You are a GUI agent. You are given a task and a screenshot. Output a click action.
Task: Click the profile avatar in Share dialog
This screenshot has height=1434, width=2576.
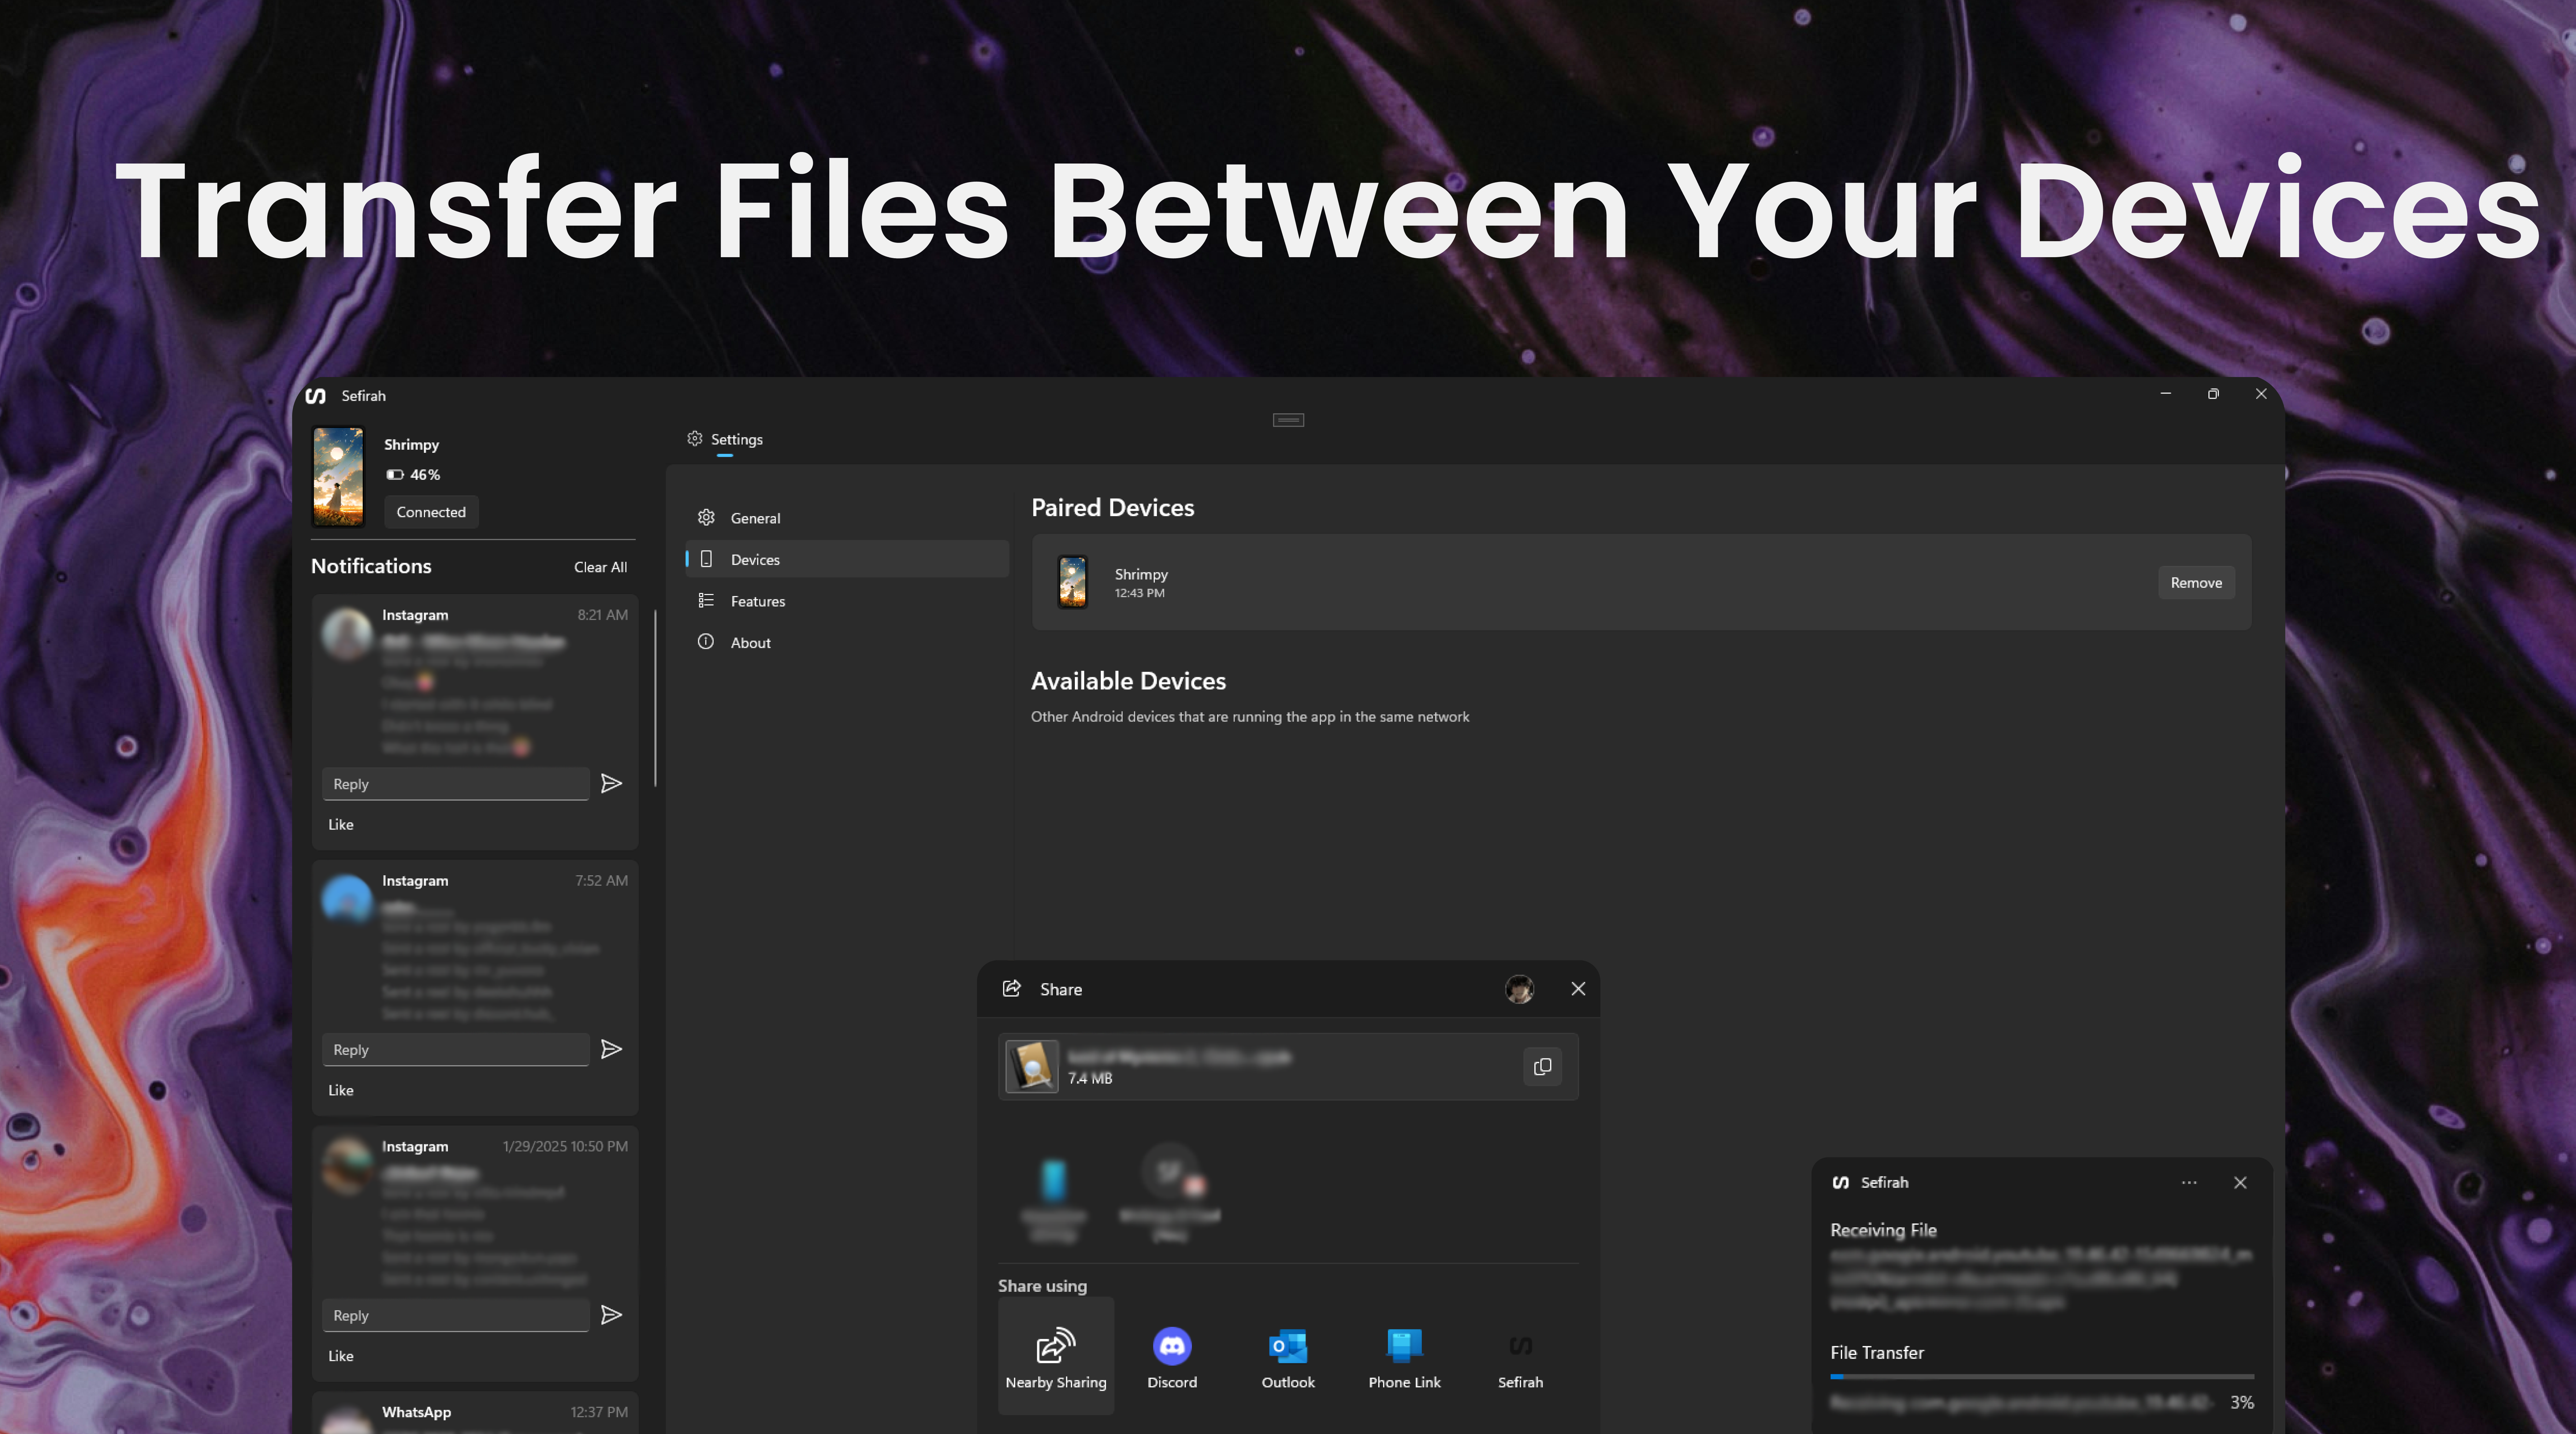point(1519,989)
